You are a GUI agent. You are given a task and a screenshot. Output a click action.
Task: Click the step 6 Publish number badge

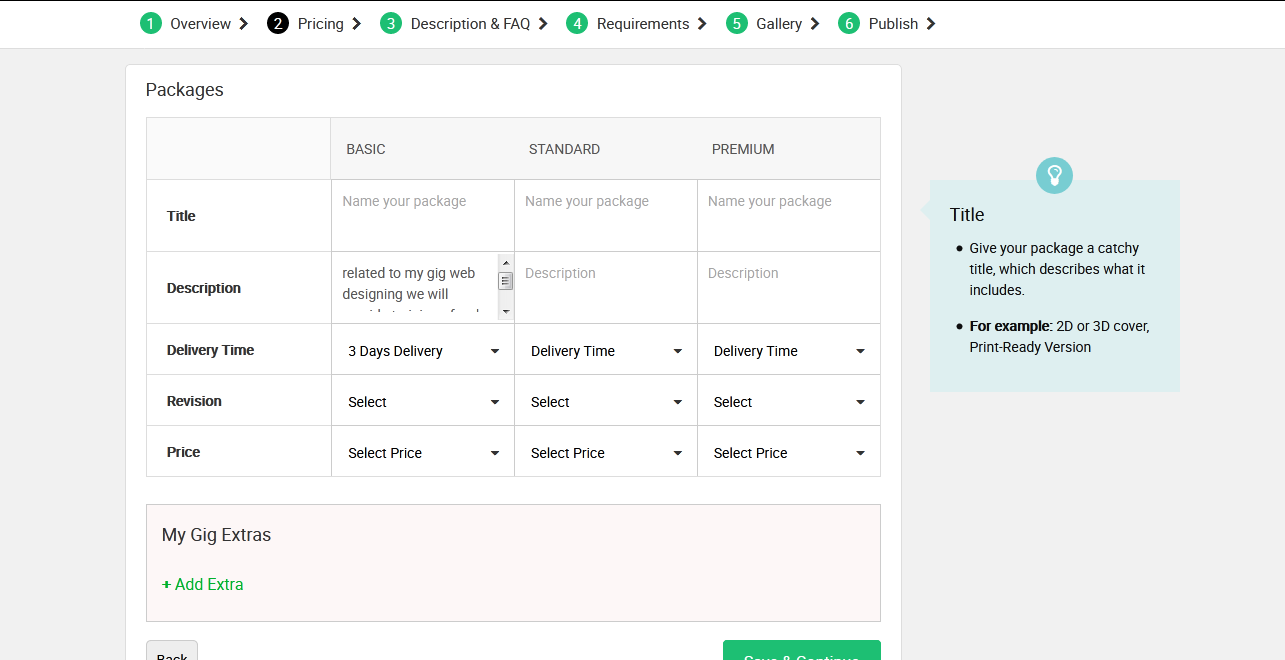tap(849, 23)
